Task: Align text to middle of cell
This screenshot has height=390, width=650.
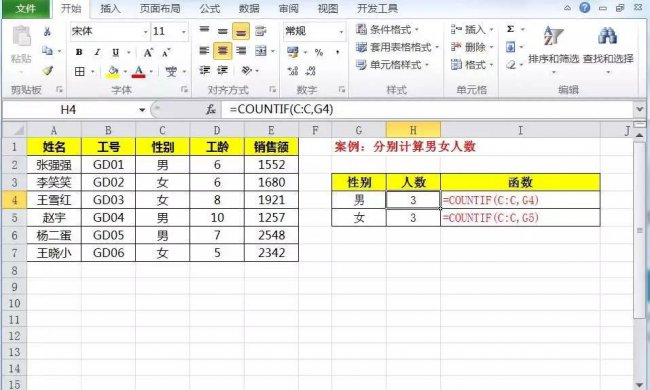Action: [223, 31]
